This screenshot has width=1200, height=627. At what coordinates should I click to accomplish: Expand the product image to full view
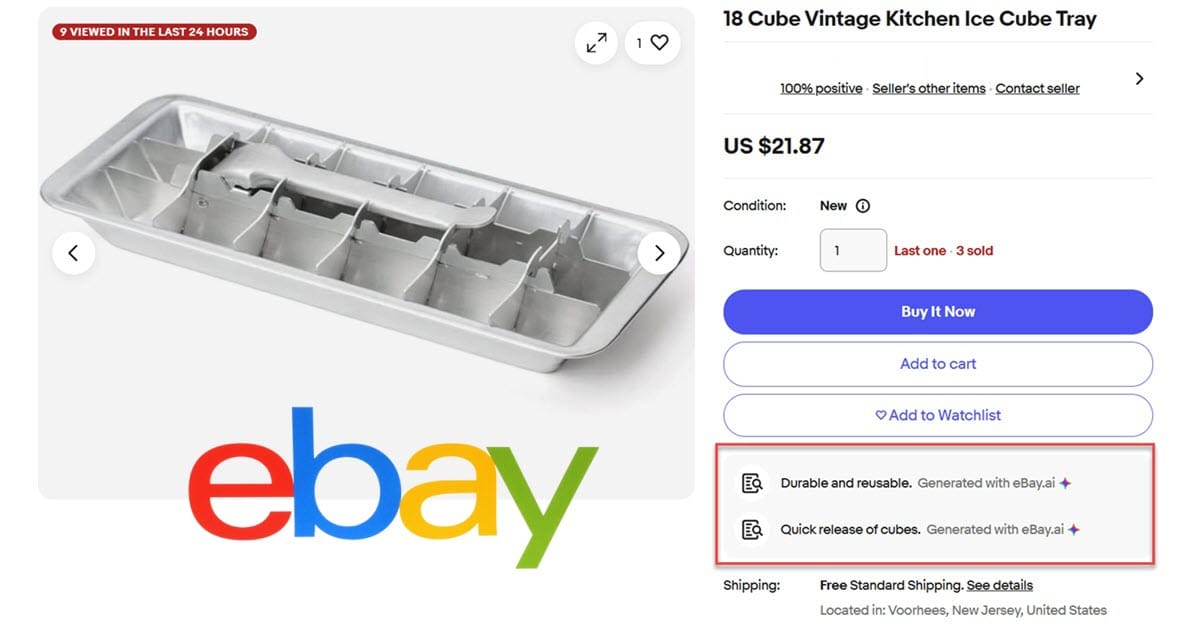coord(596,43)
